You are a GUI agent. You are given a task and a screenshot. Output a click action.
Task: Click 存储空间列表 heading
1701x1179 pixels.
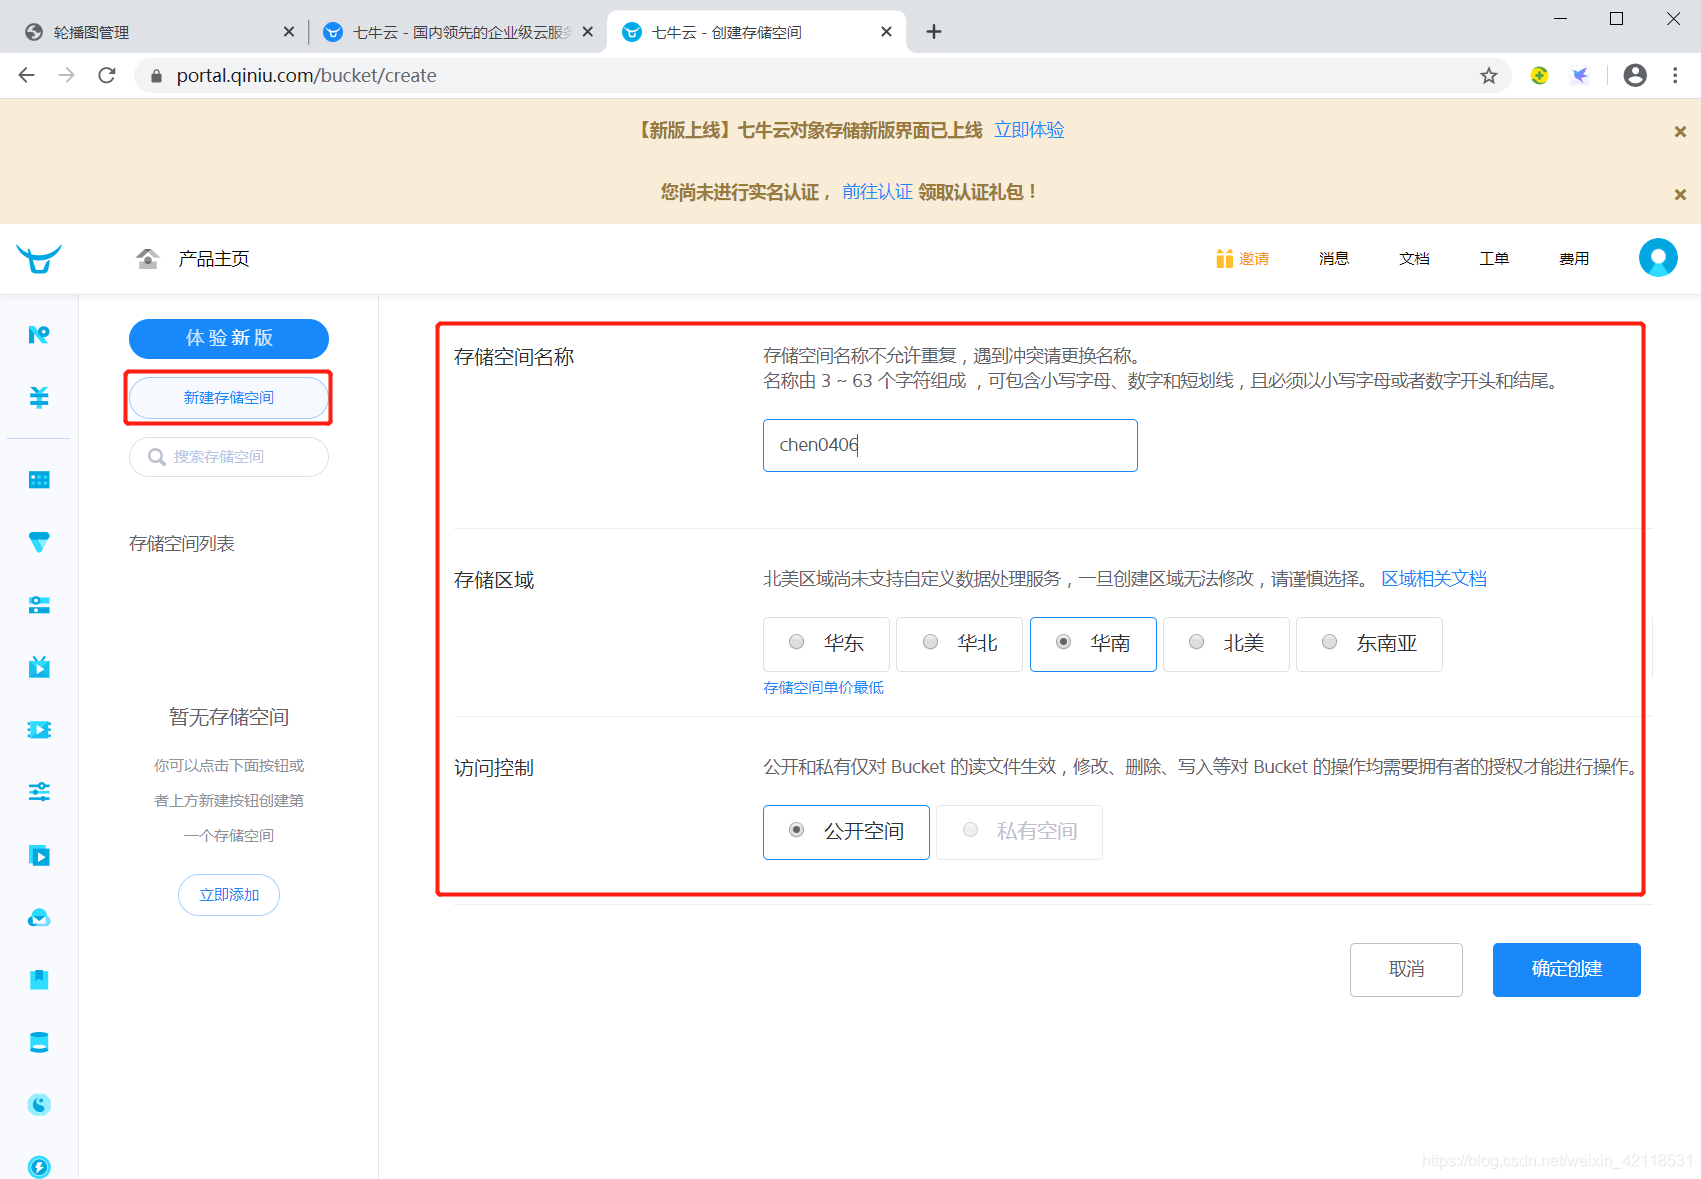tap(182, 544)
